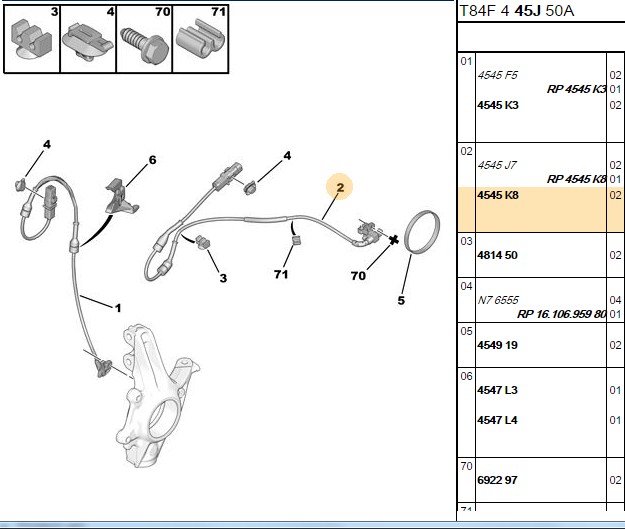
Task: Select thumbnail of clip part 71
Action: (200, 39)
